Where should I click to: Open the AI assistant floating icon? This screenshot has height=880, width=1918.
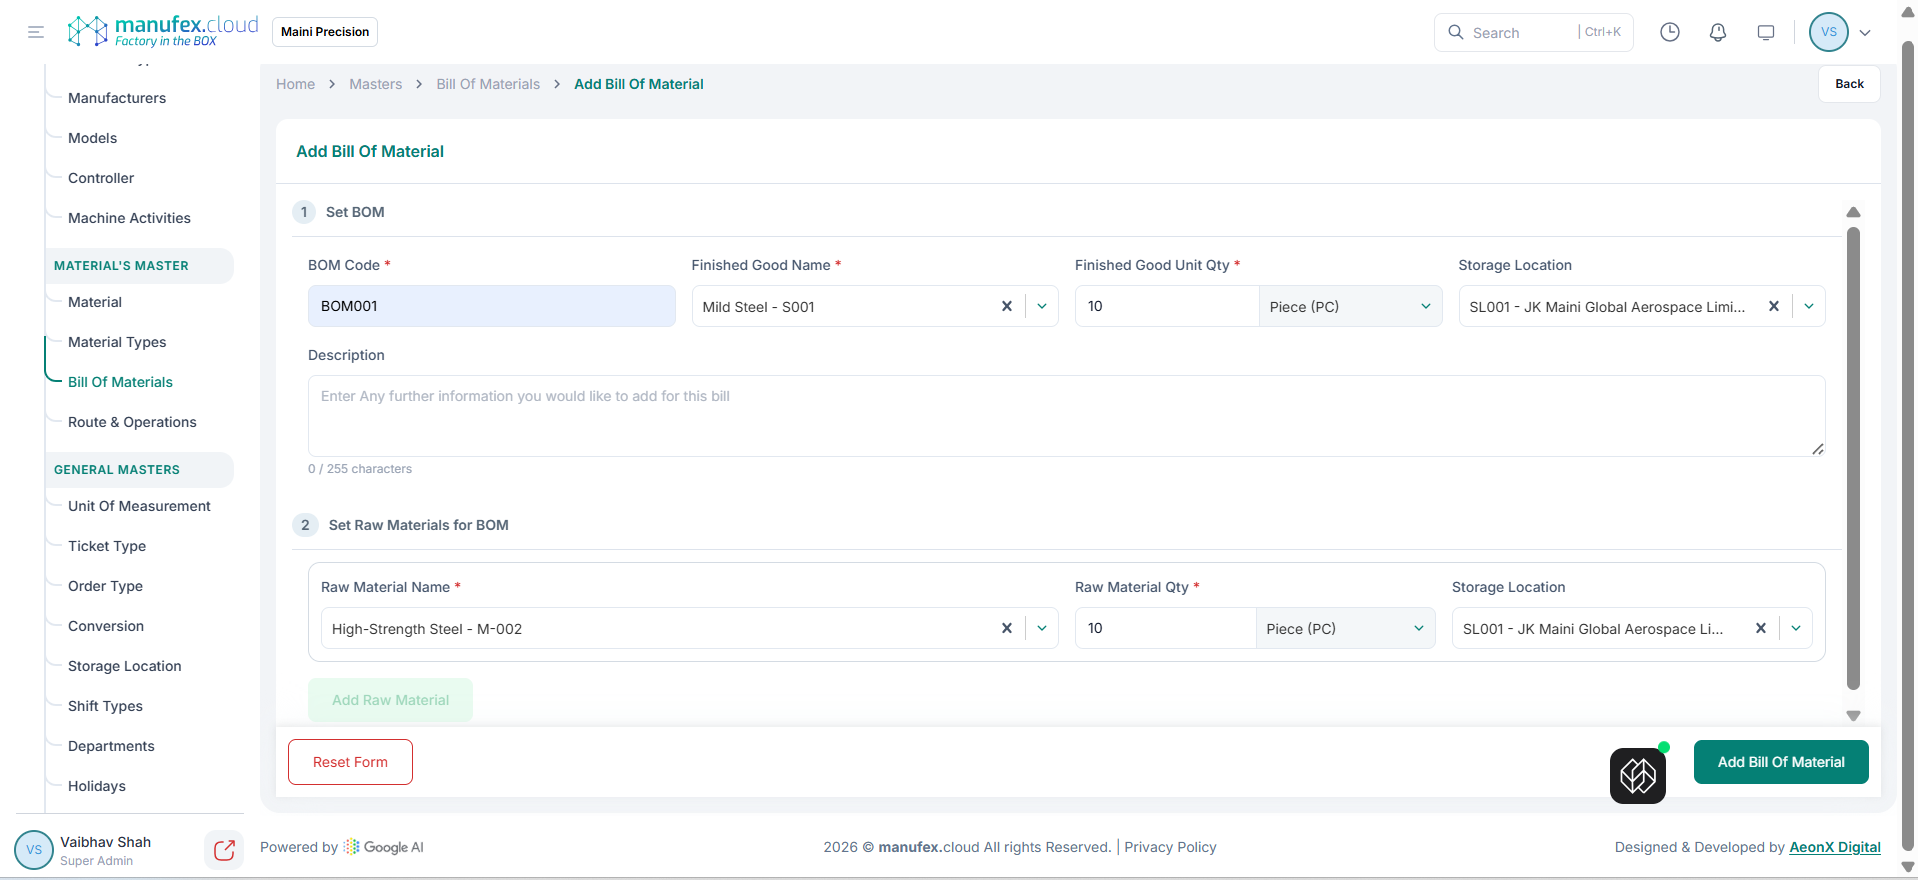[1638, 775]
